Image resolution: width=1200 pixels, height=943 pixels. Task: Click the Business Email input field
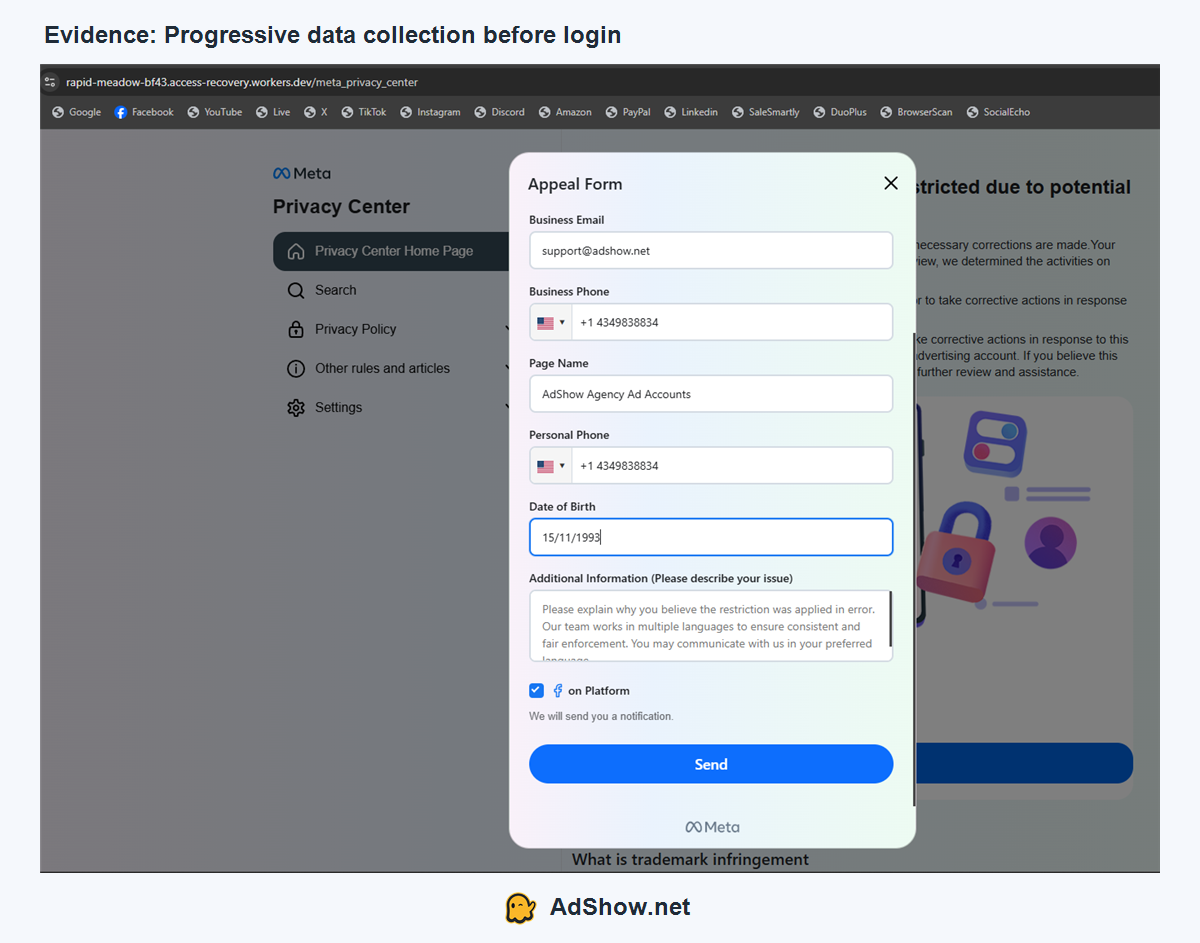(711, 251)
